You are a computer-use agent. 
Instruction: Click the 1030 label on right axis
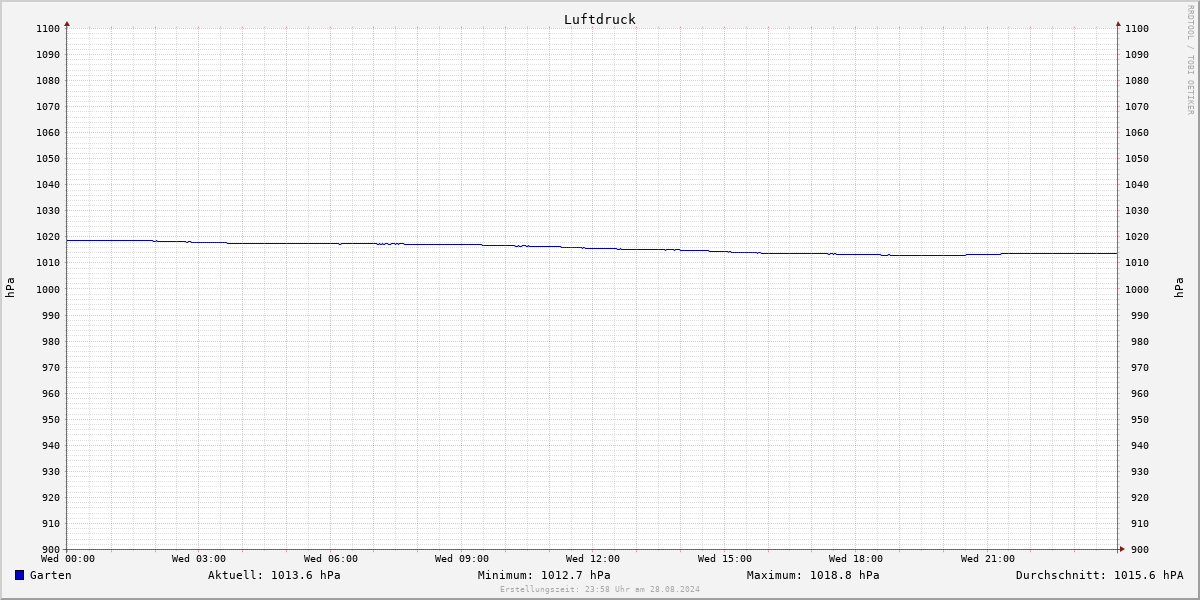click(x=1137, y=211)
